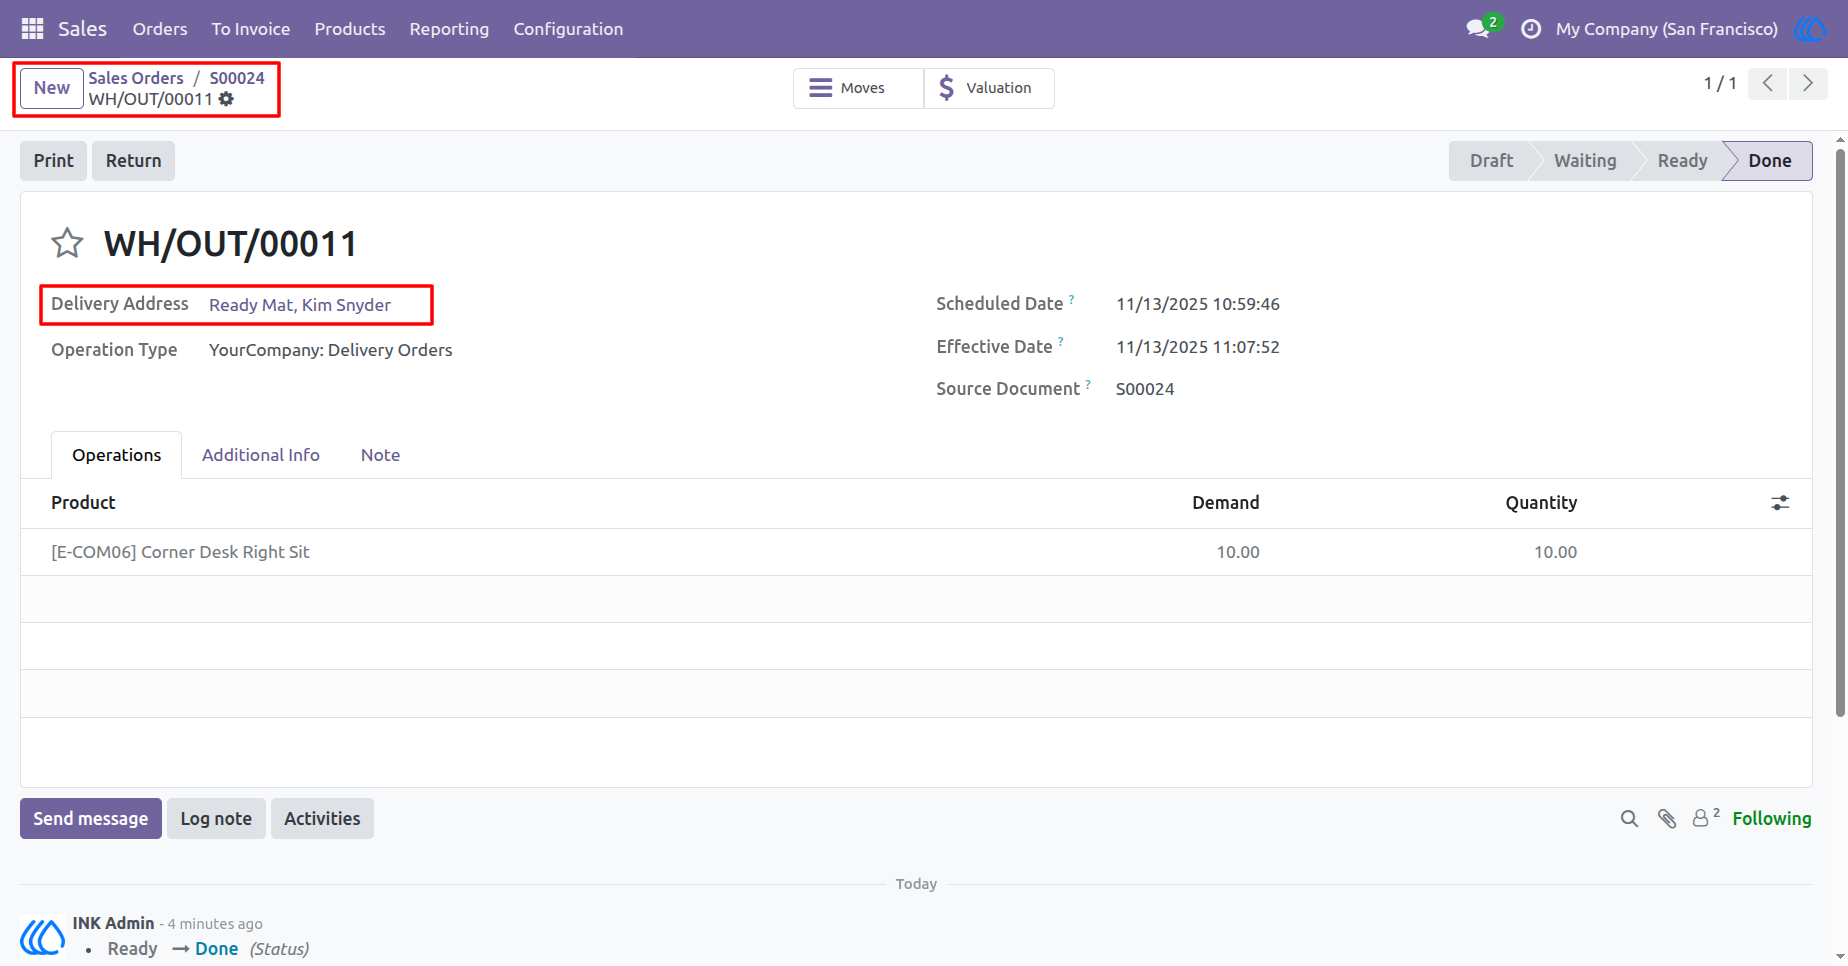Toggle the Following button
1848x966 pixels.
pyautogui.click(x=1772, y=819)
